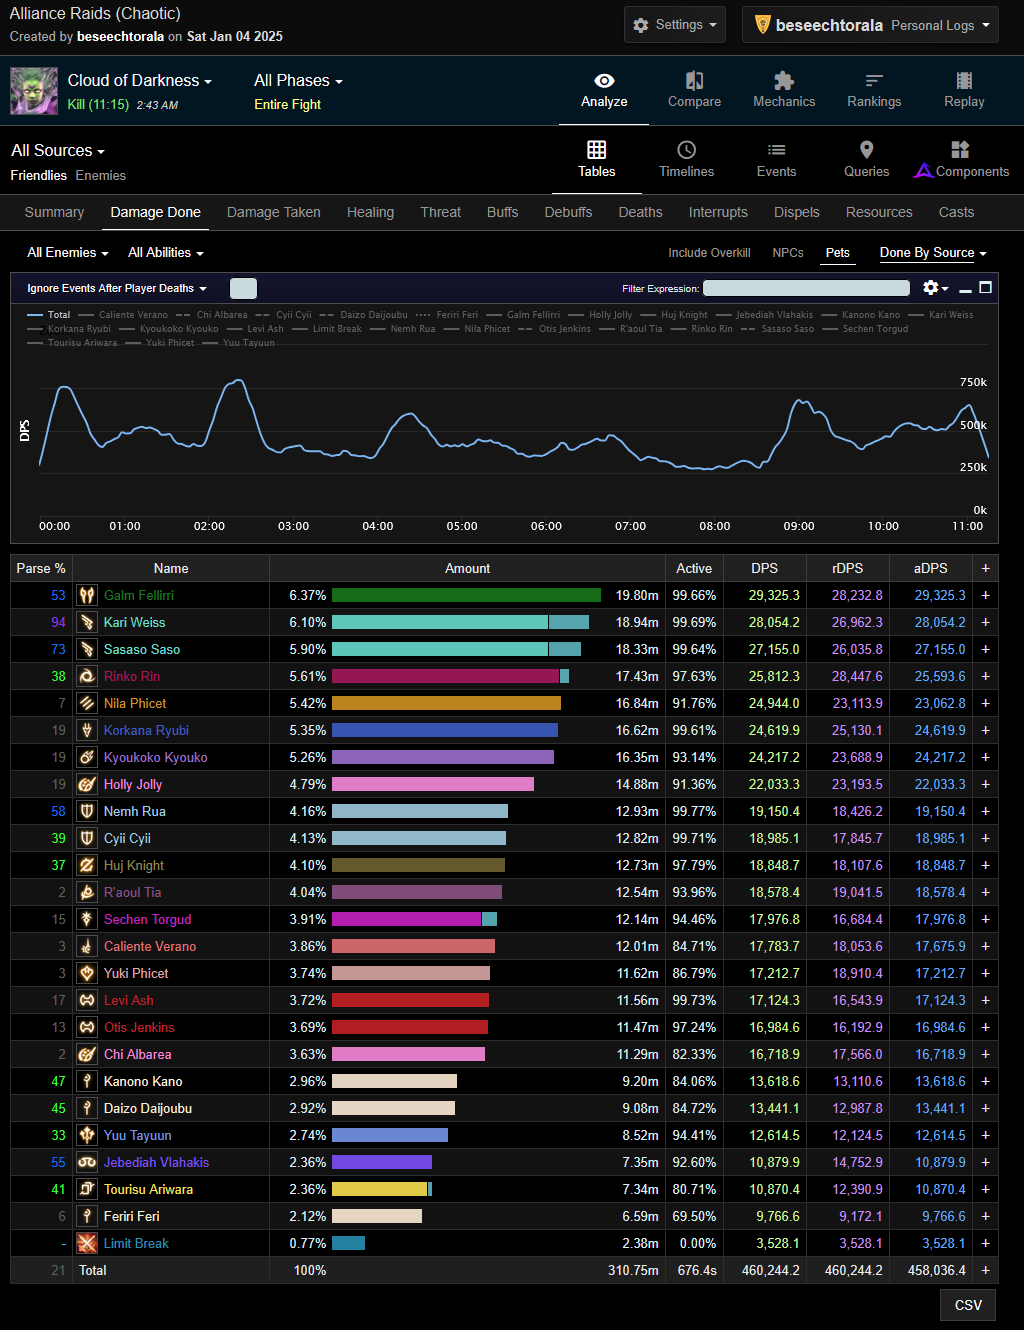Open the Analyze eye icon view
This screenshot has height=1330, width=1024.
(x=604, y=81)
